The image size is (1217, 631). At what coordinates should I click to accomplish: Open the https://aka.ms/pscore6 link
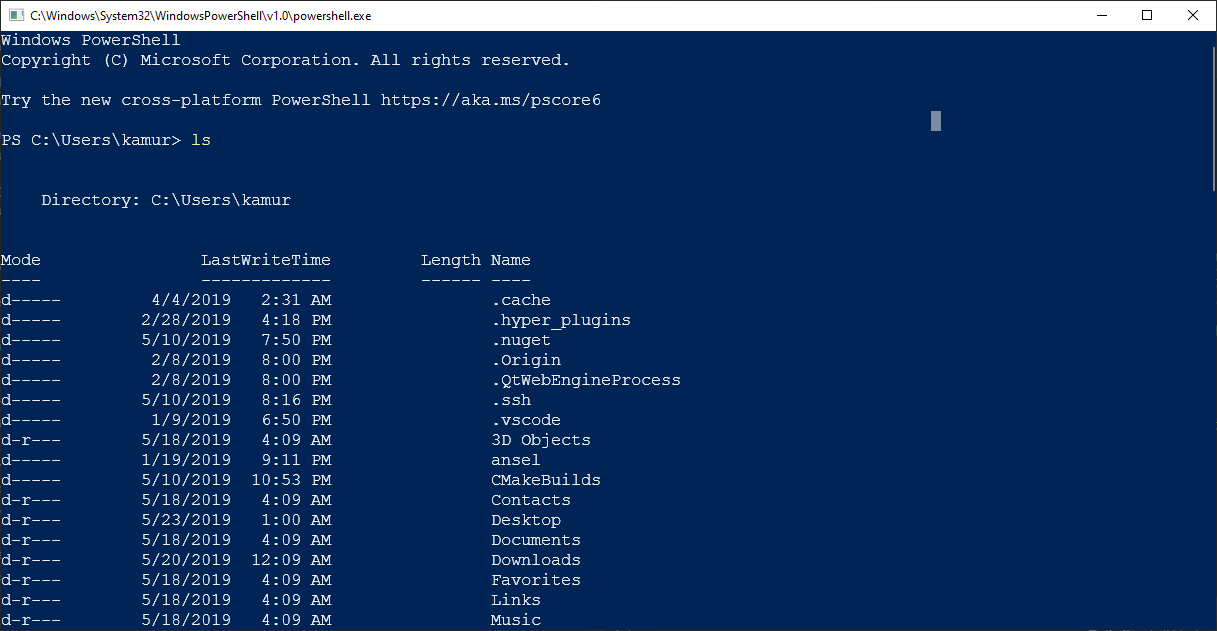(x=489, y=99)
